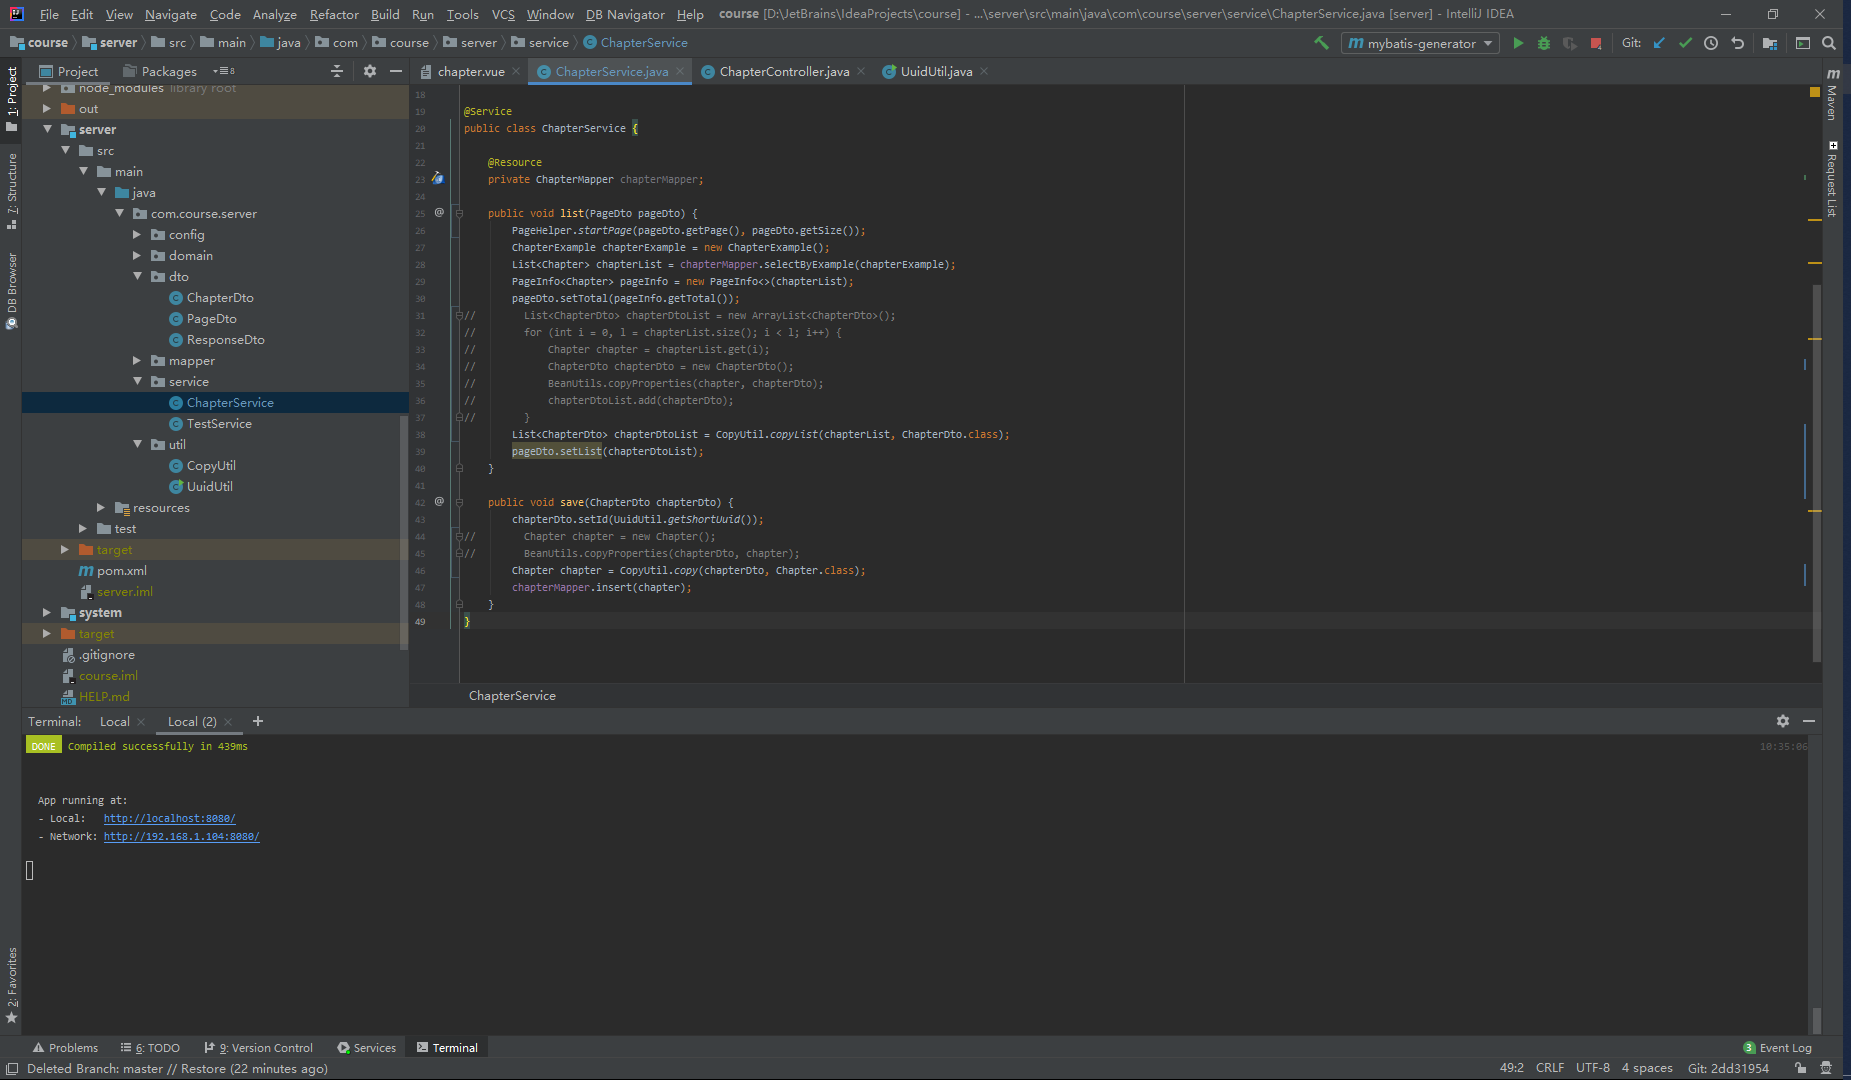The width and height of the screenshot is (1851, 1080).
Task: Click the gutter marker beside save method
Action: click(x=439, y=502)
